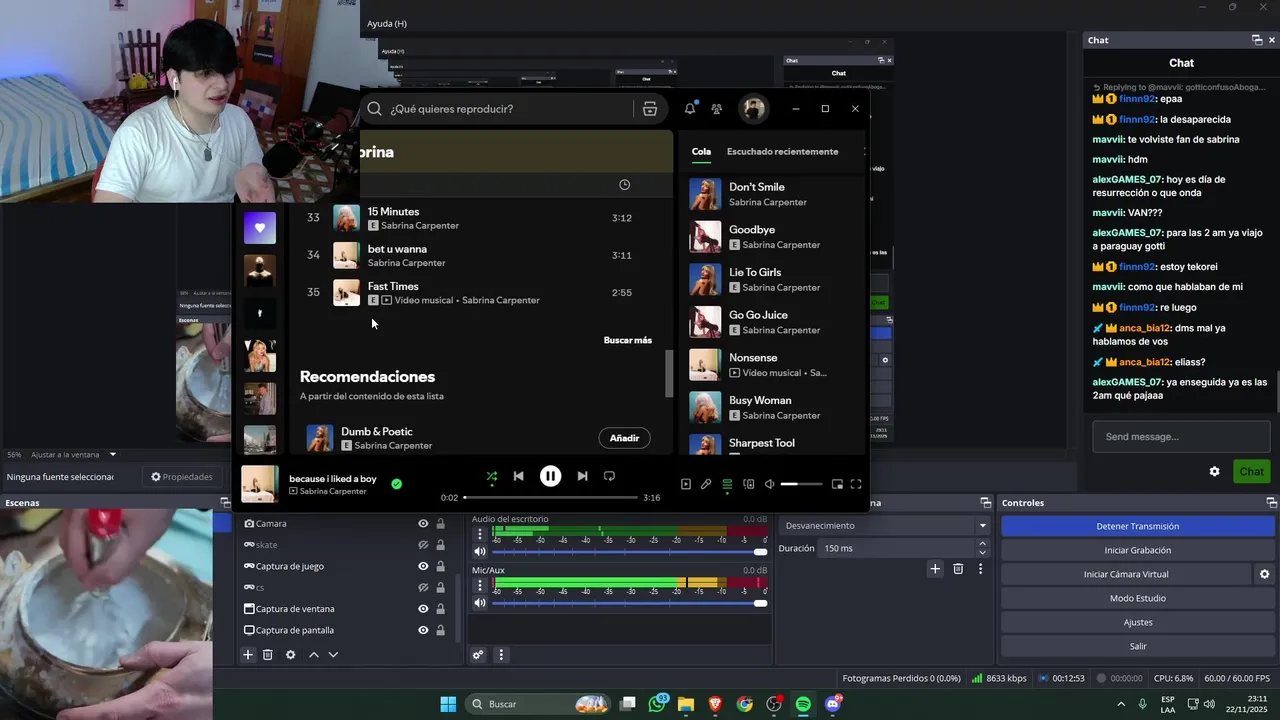Adjust Mic/Aux volume slider
Viewport: 1280px width, 720px height.
pyautogui.click(x=630, y=603)
